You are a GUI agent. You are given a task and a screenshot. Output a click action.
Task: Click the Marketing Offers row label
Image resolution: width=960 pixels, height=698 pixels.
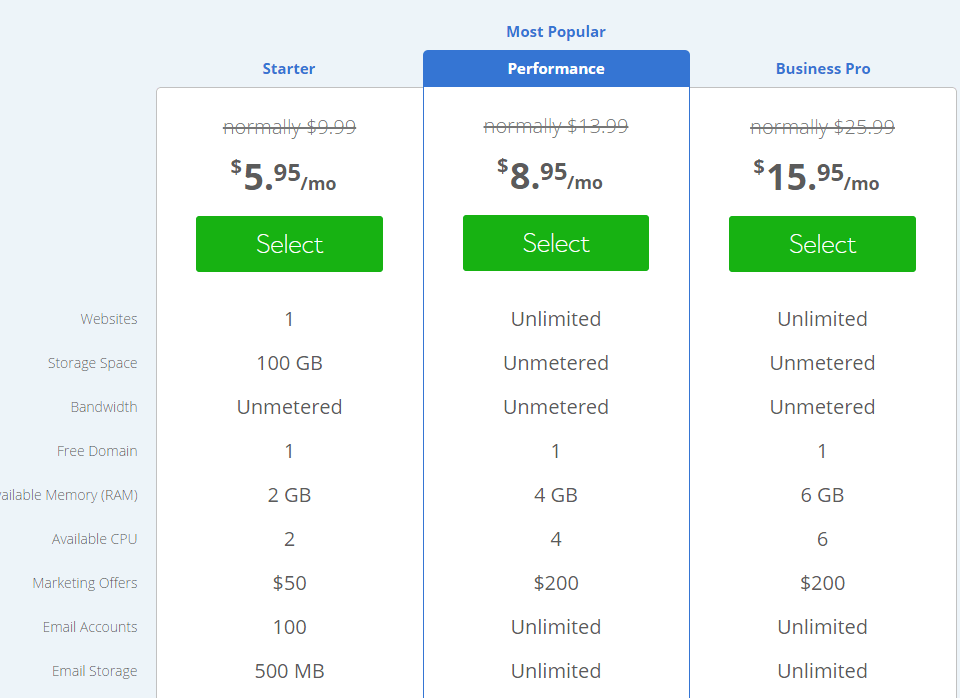pyautogui.click(x=85, y=583)
